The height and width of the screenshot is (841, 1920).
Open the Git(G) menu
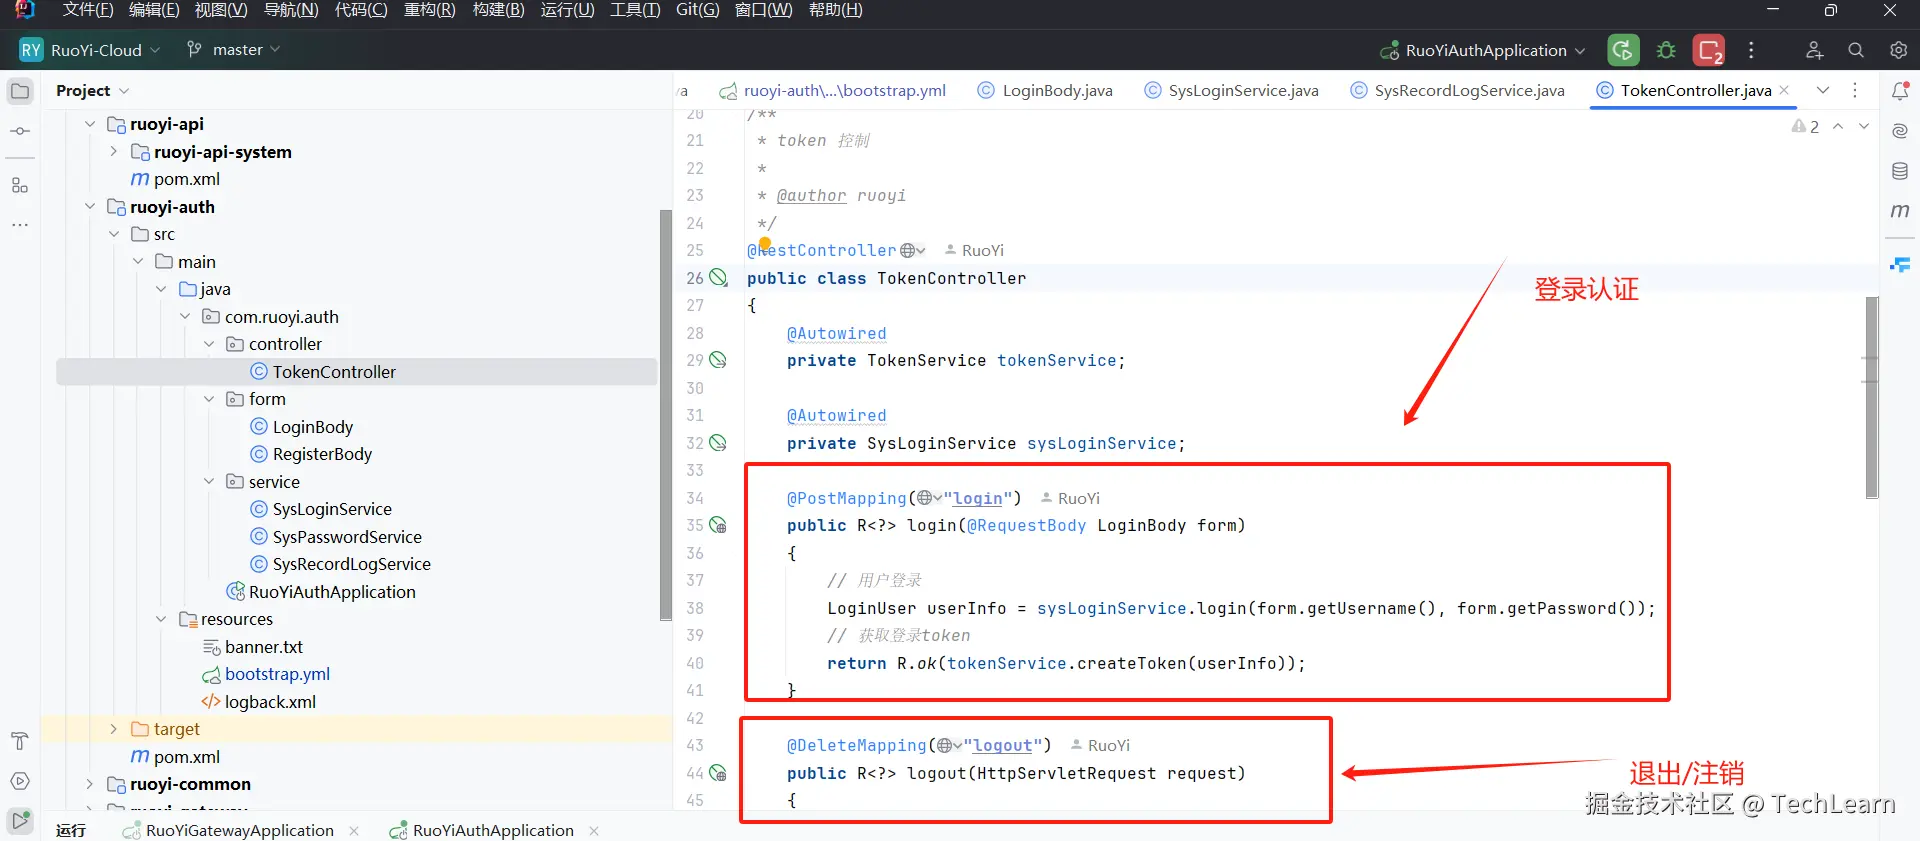pyautogui.click(x=697, y=10)
